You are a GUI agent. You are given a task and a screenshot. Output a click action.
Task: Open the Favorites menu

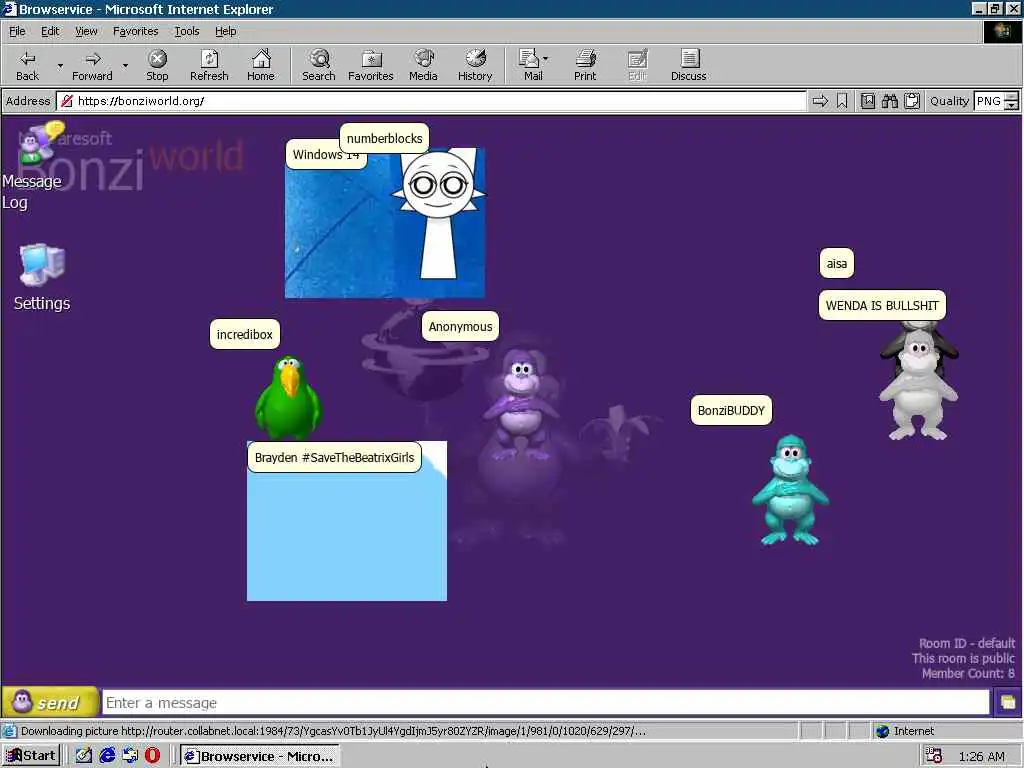tap(135, 31)
